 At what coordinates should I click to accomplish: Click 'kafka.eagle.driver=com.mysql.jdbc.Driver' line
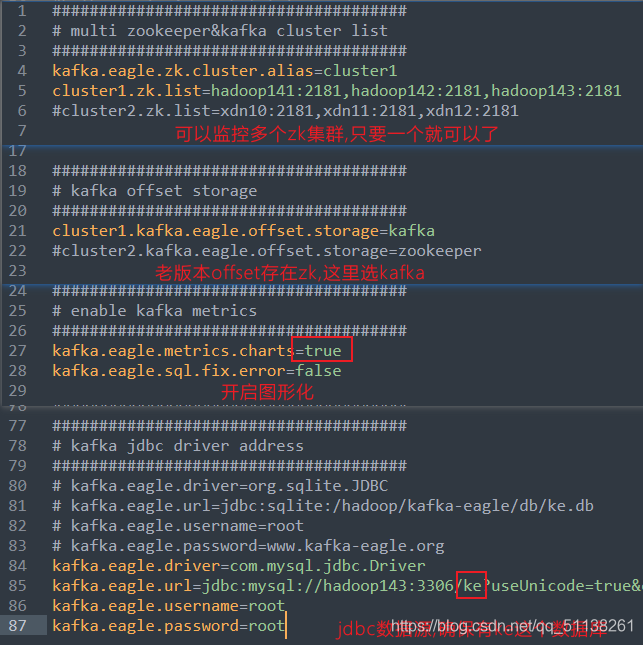click(239, 566)
